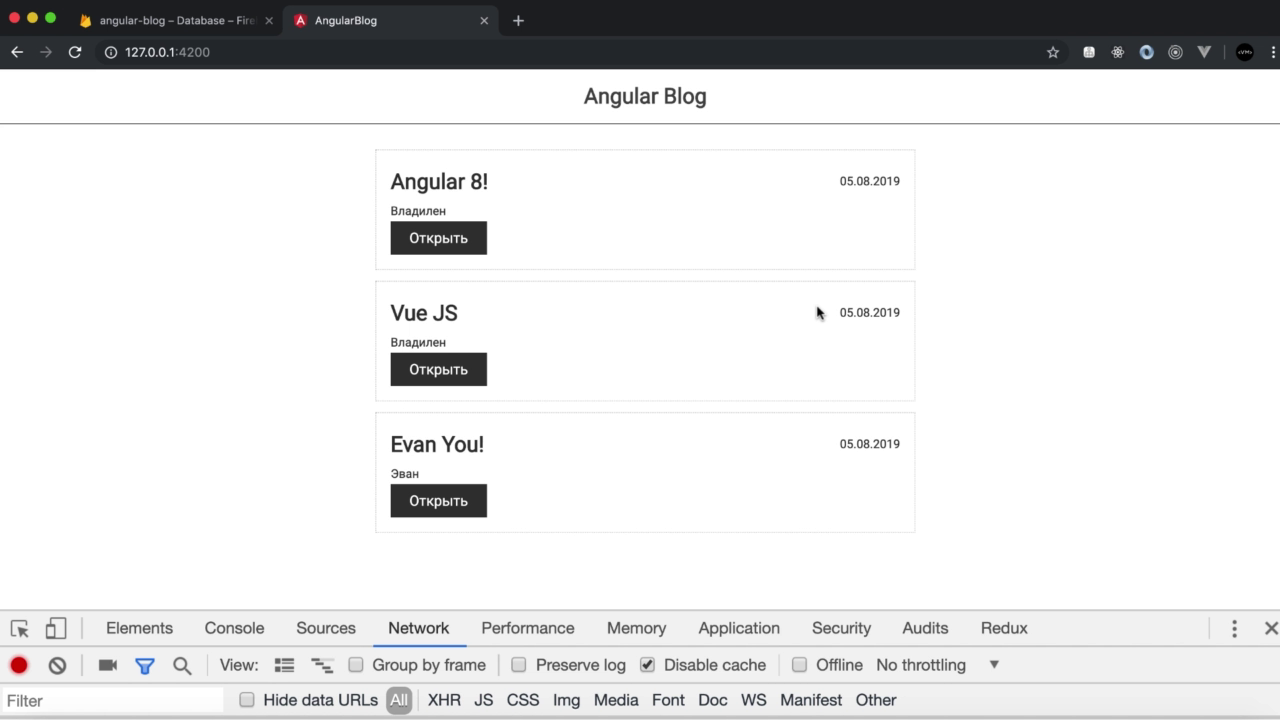
Task: Go back using the browser back arrow
Action: [17, 52]
